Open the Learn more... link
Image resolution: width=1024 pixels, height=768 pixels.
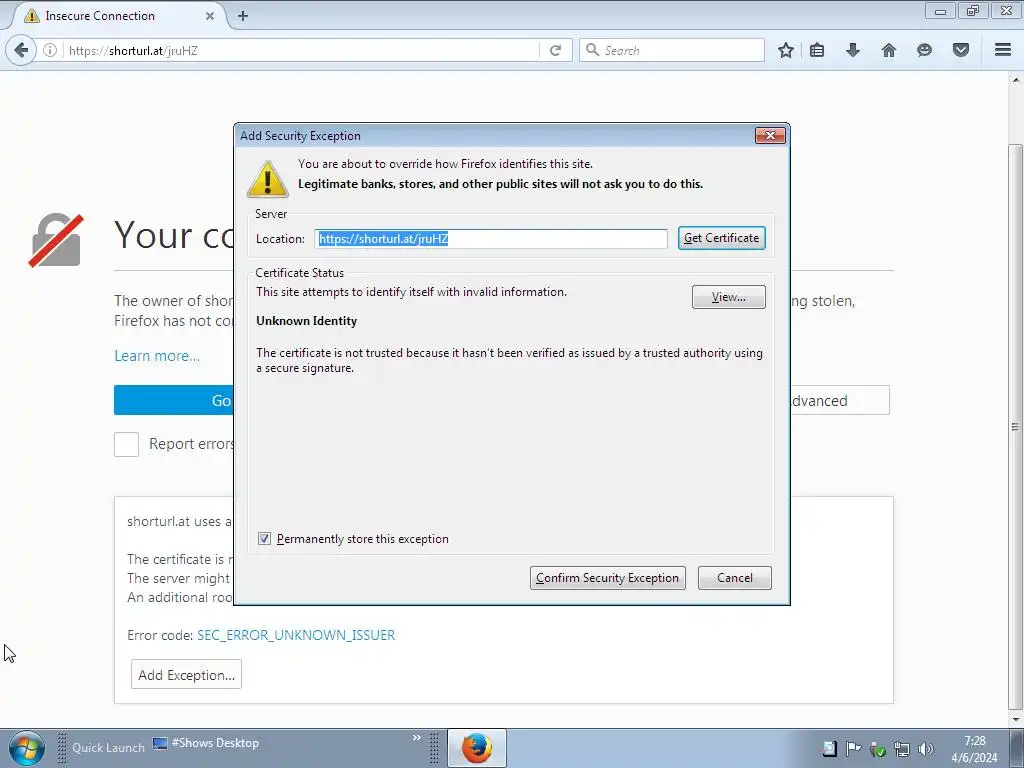pyautogui.click(x=157, y=356)
